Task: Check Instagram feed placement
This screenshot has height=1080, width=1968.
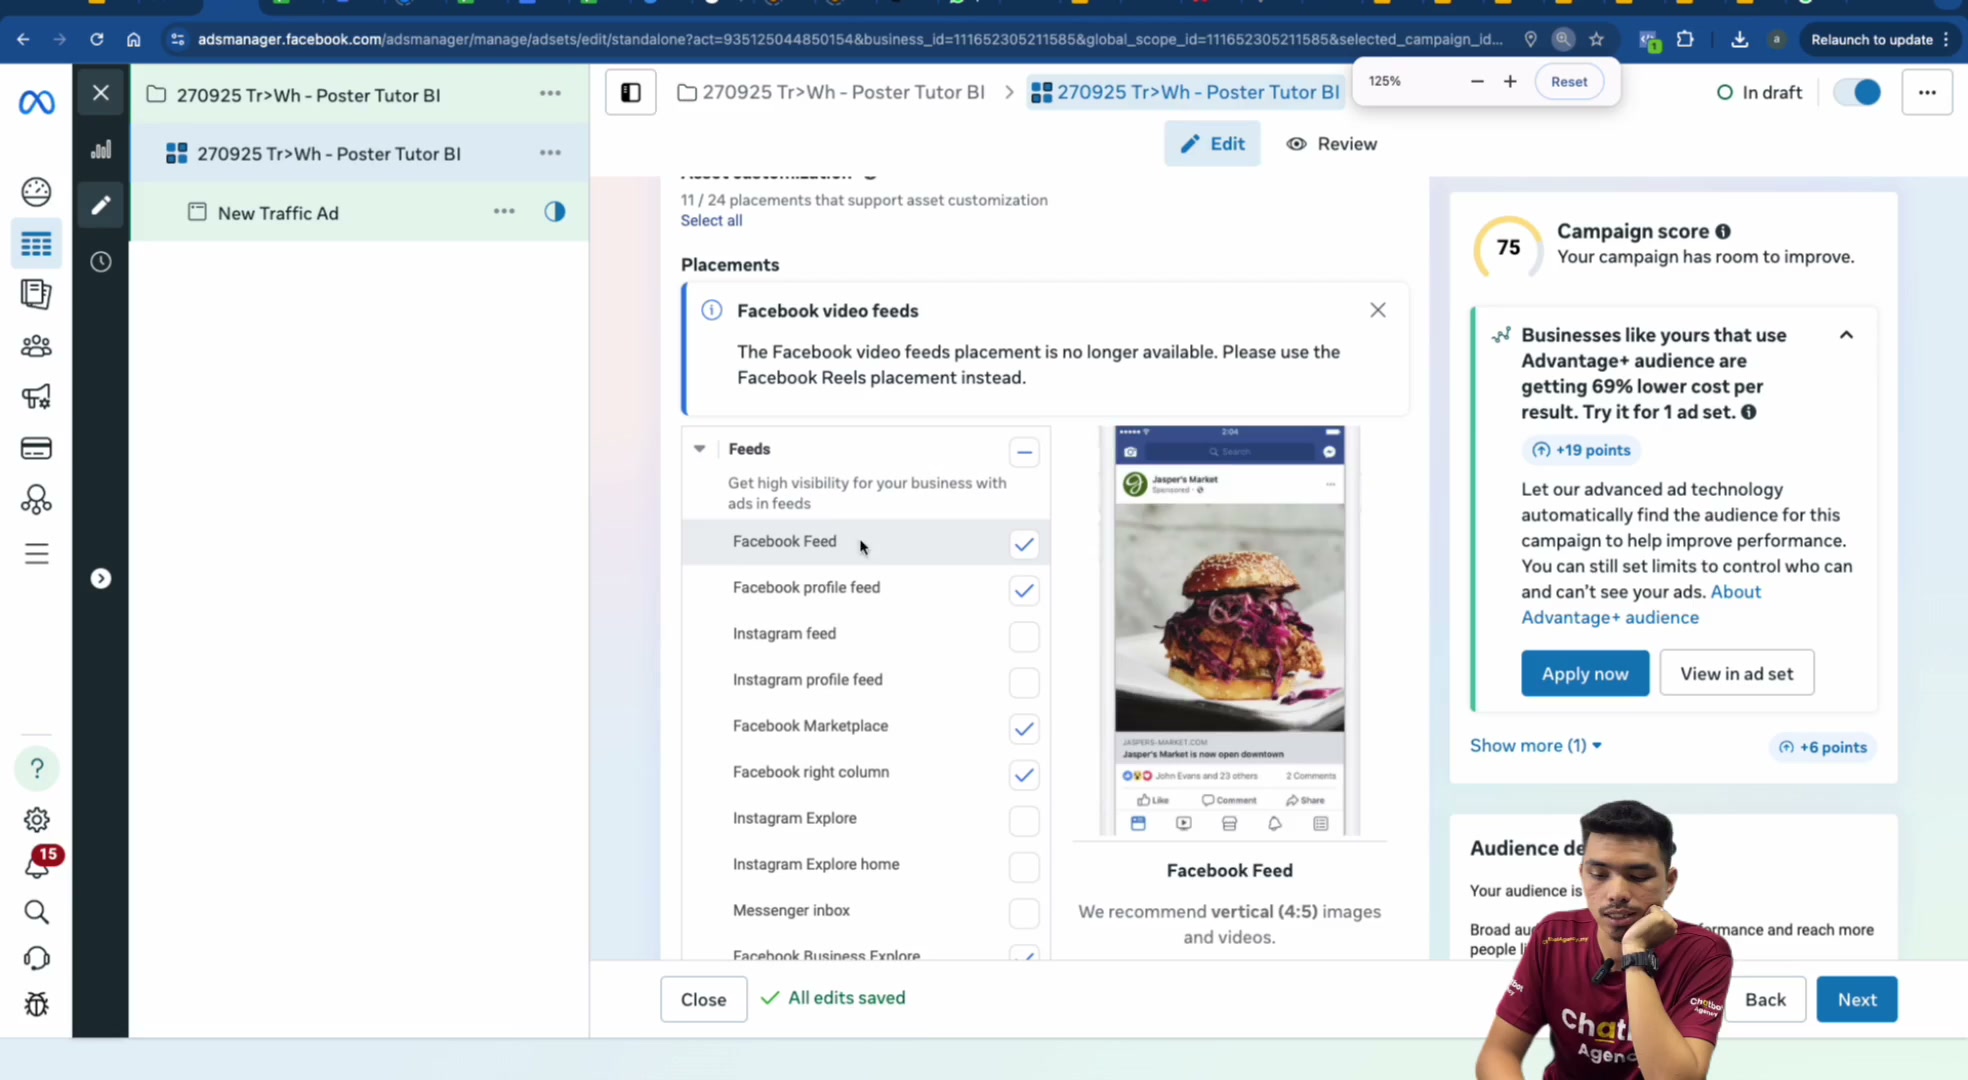Action: pyautogui.click(x=1024, y=637)
